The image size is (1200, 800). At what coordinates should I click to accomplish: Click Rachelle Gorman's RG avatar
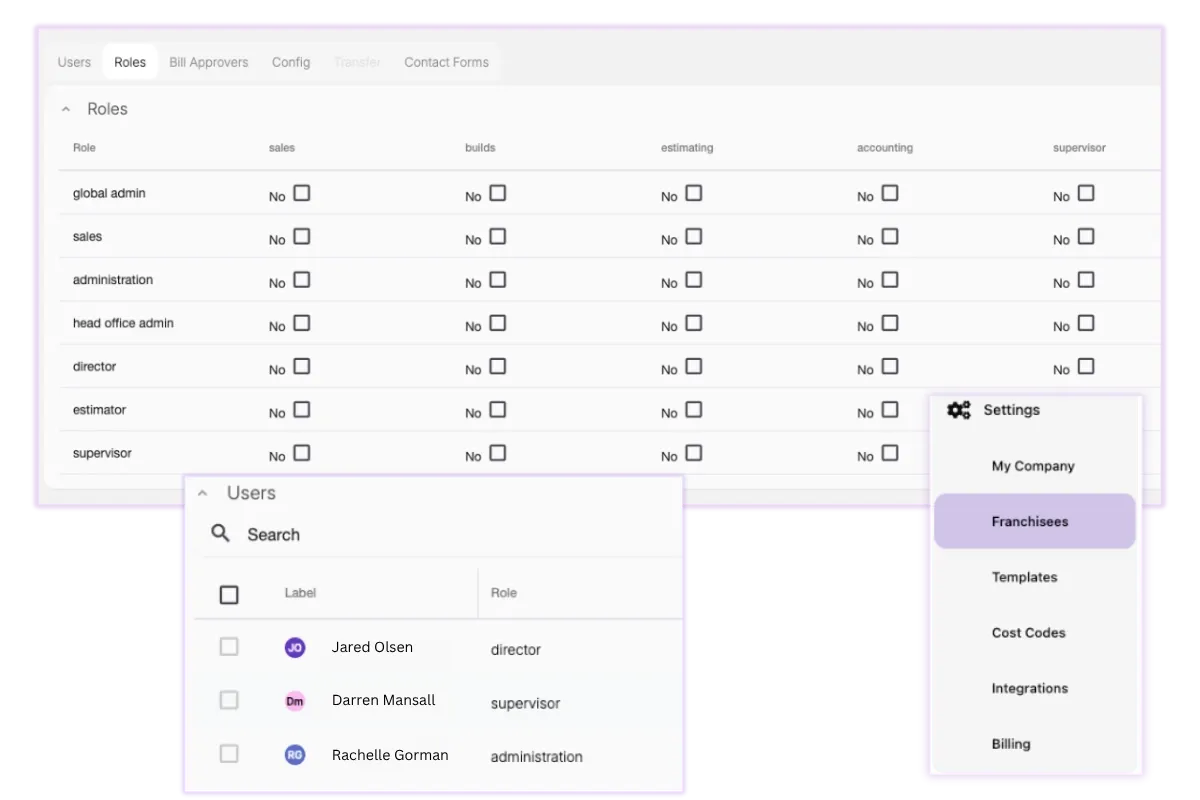click(295, 755)
